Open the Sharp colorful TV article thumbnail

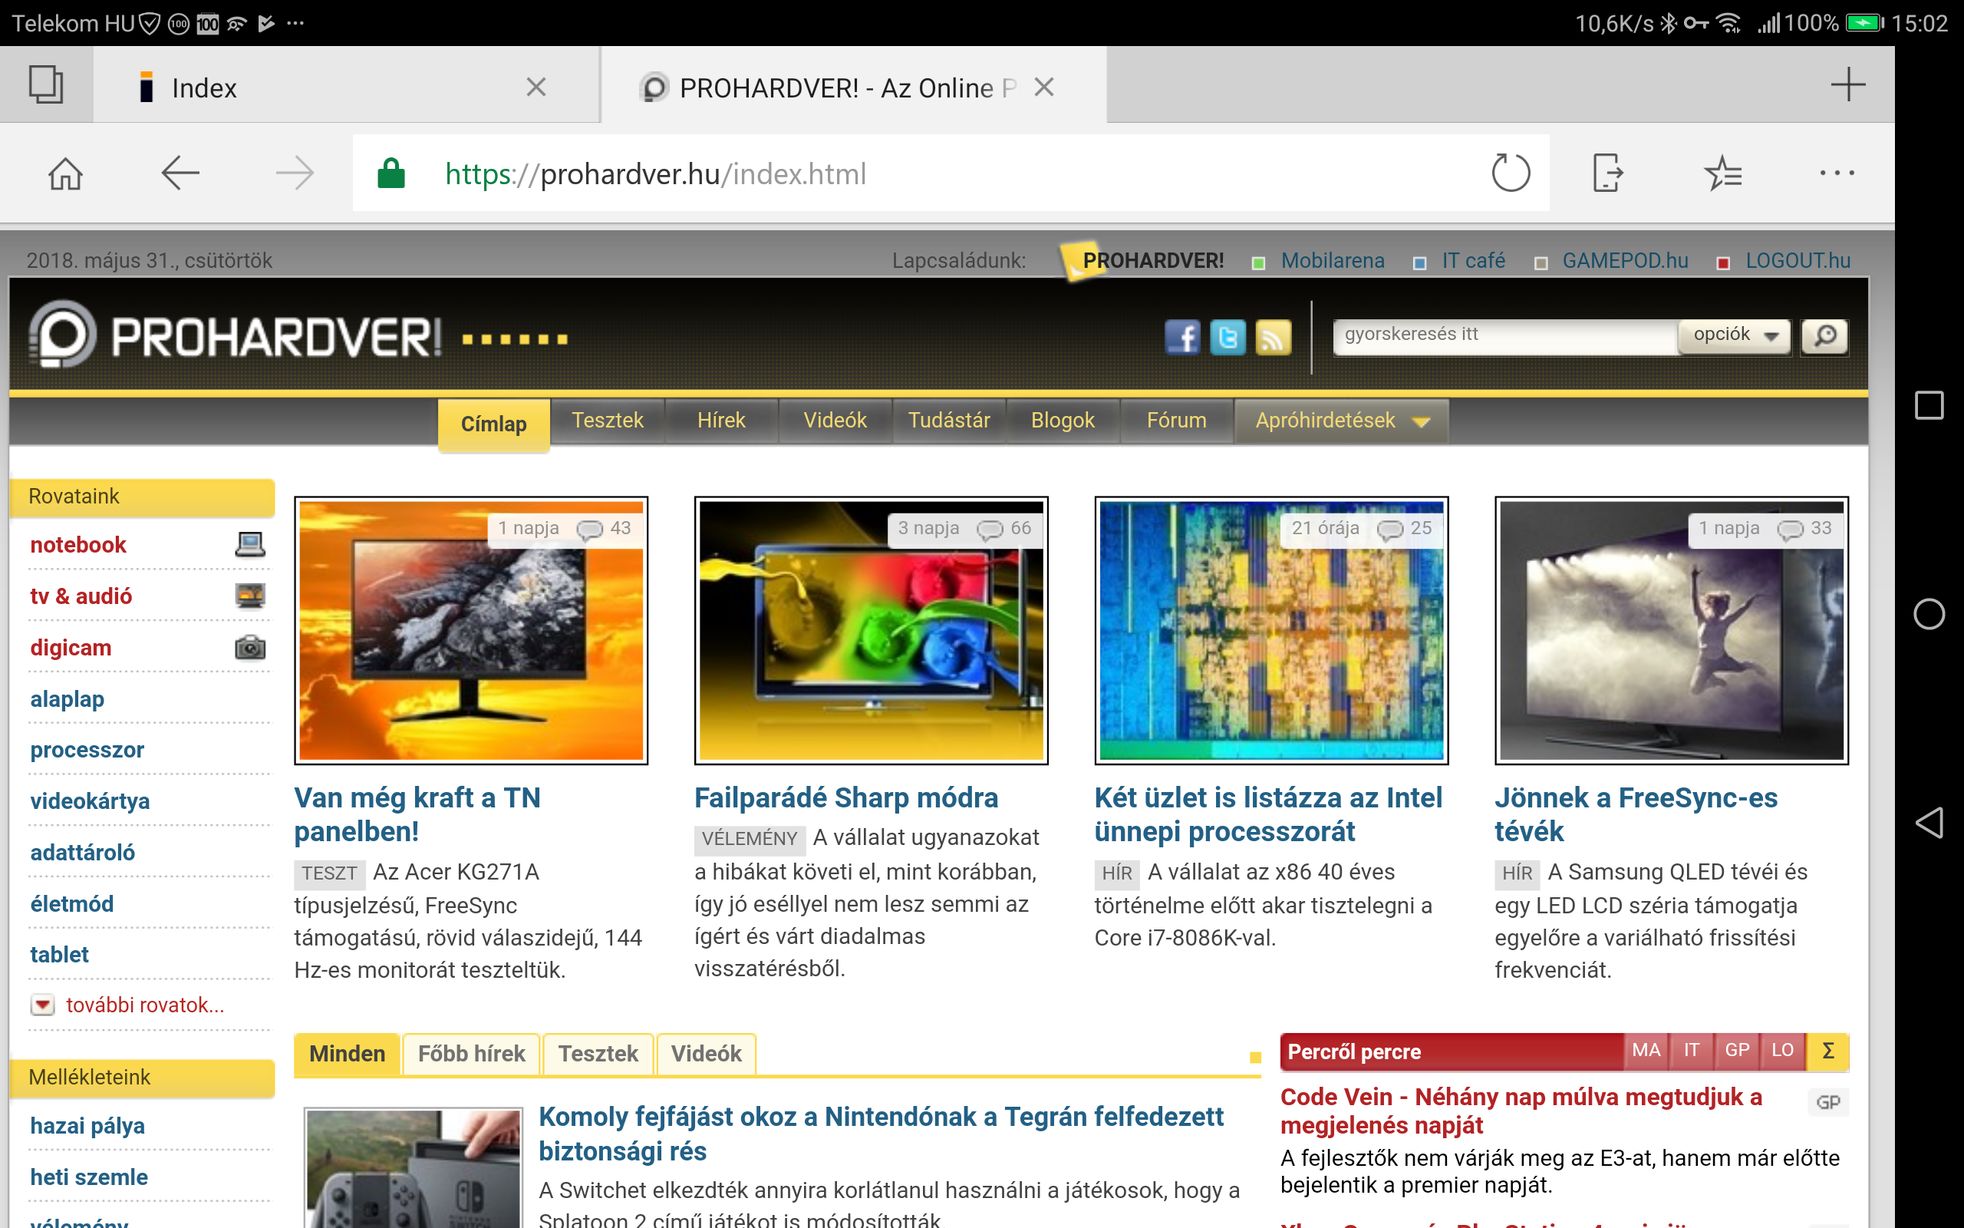[871, 630]
